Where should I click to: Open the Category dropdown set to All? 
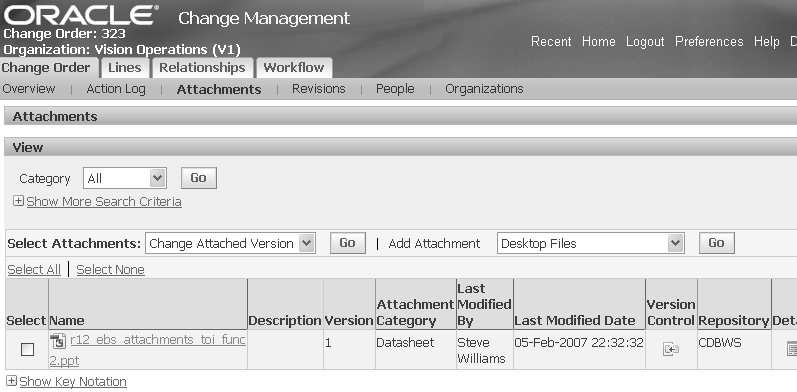click(125, 178)
